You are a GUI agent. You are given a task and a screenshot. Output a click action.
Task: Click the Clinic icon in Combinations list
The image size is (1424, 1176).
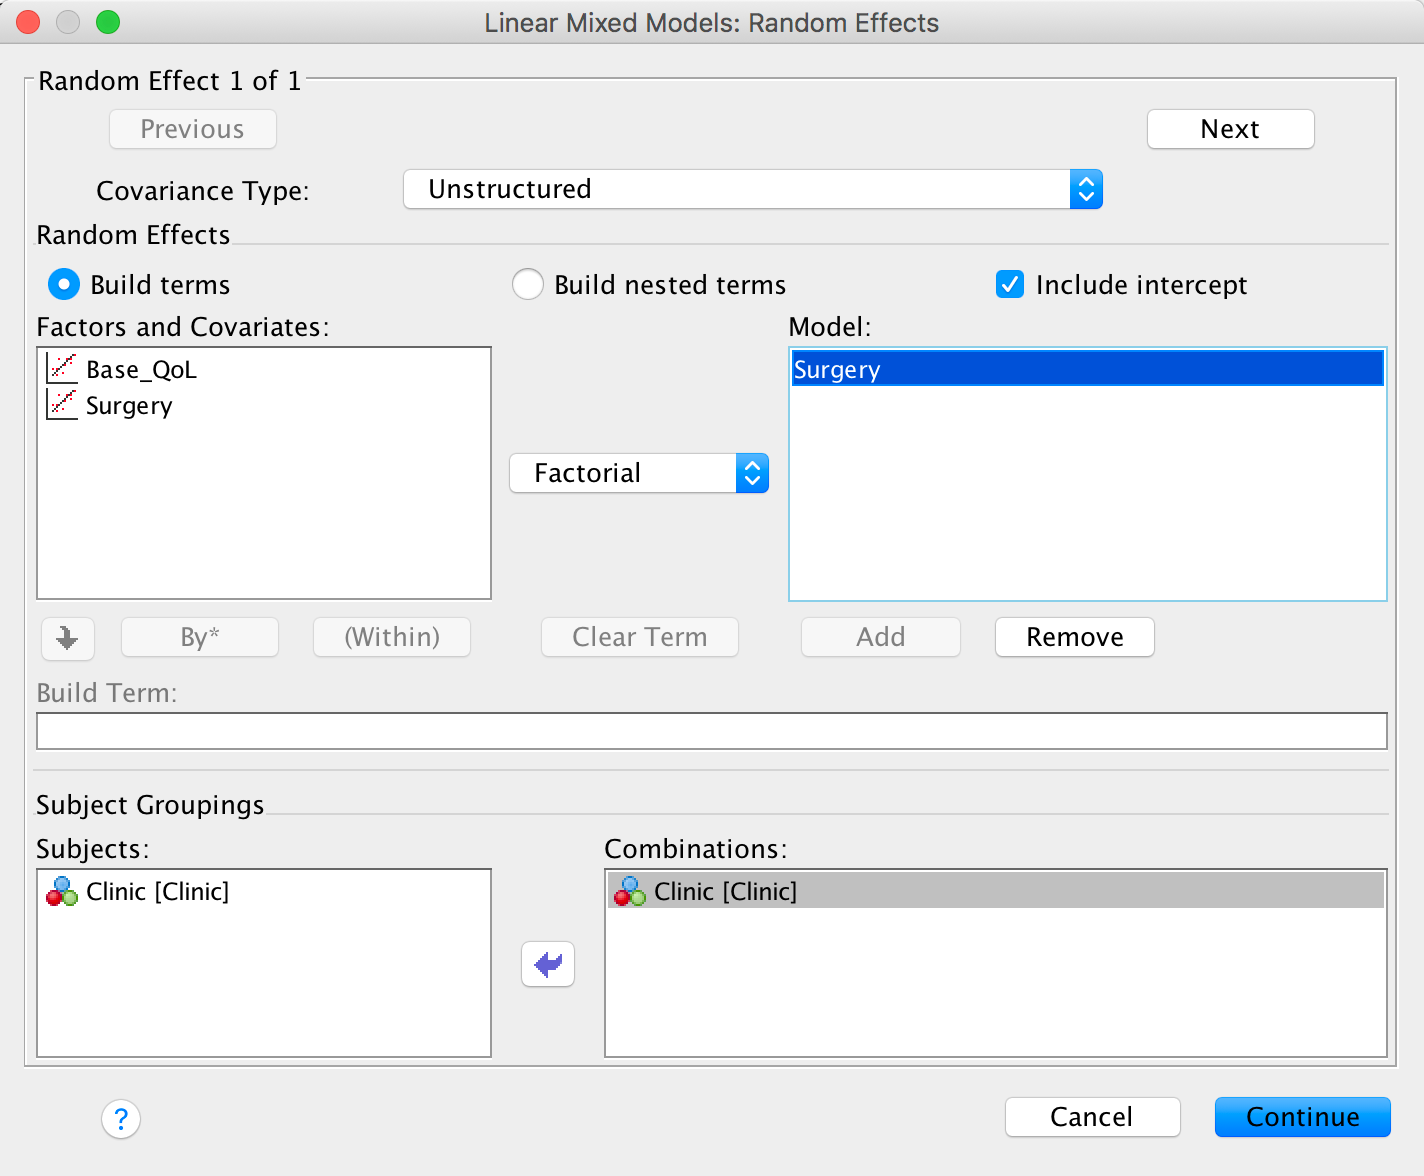tap(630, 891)
